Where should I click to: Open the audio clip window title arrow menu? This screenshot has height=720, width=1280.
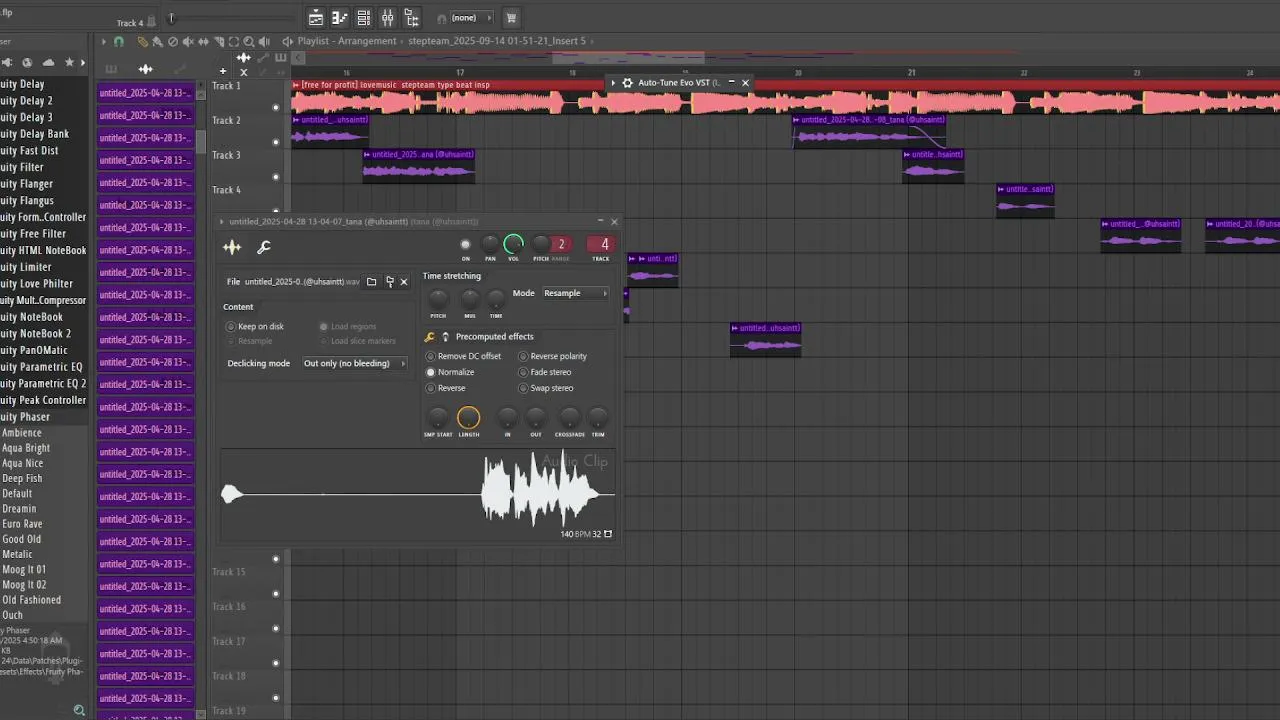tap(222, 222)
